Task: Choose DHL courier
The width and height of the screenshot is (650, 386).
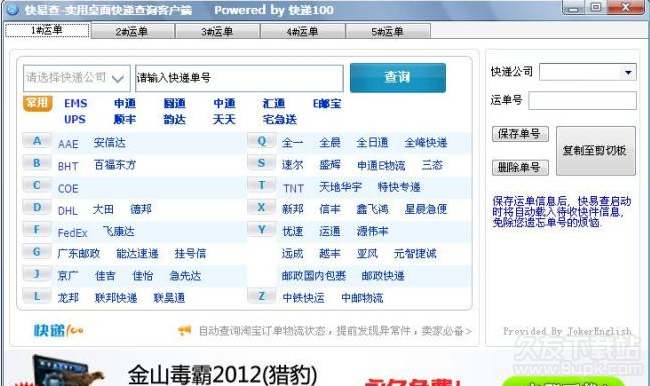Action: pyautogui.click(x=68, y=211)
